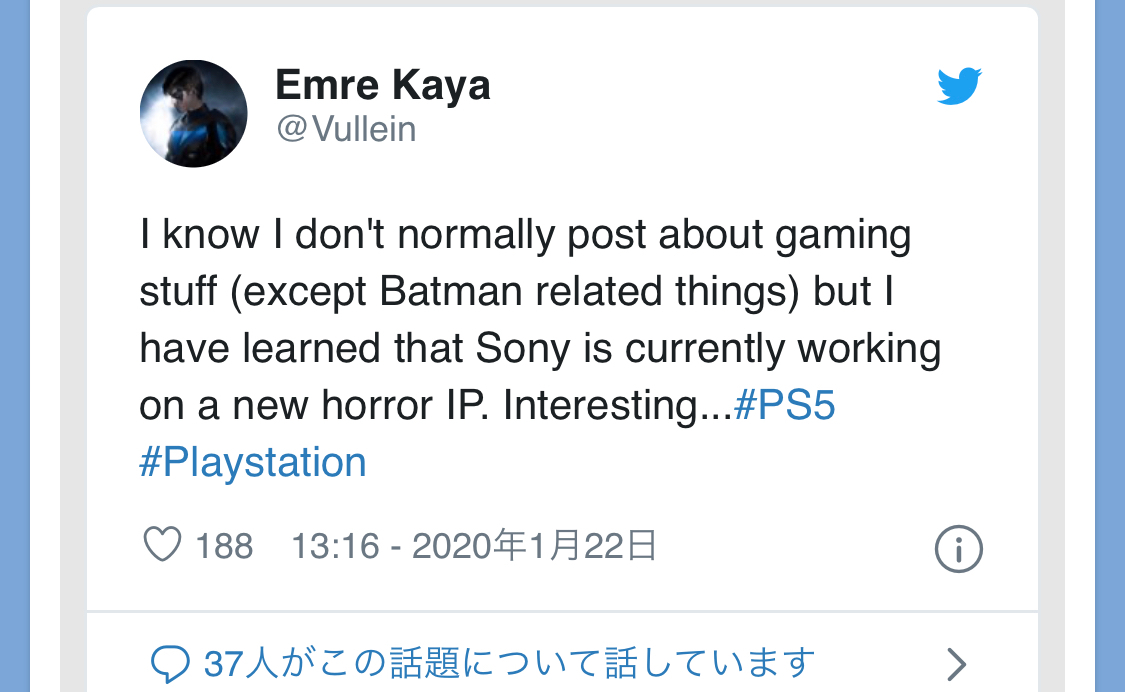Click the Emre Kaya display name
Viewport: 1125px width, 692px height.
383,86
